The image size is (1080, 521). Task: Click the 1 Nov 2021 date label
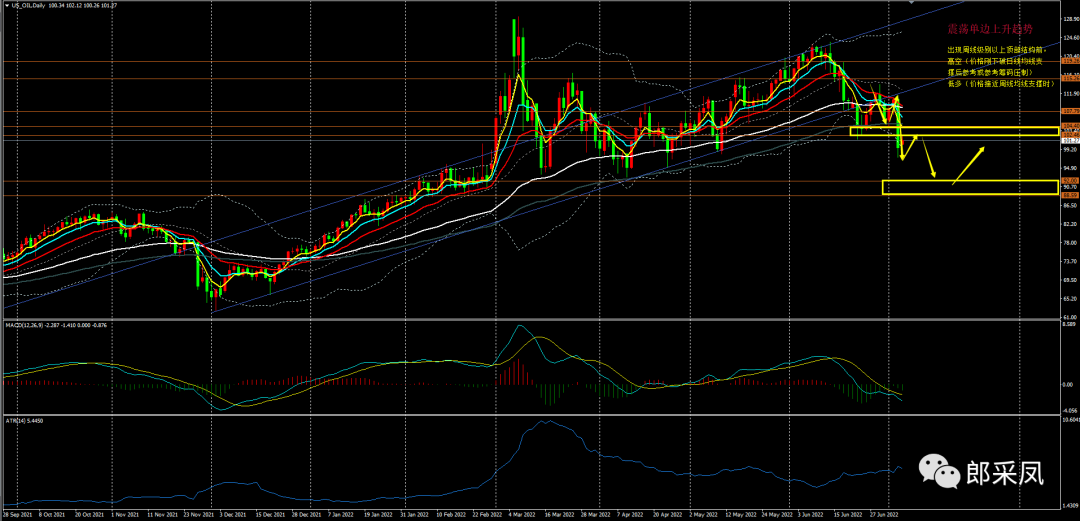click(x=125, y=513)
